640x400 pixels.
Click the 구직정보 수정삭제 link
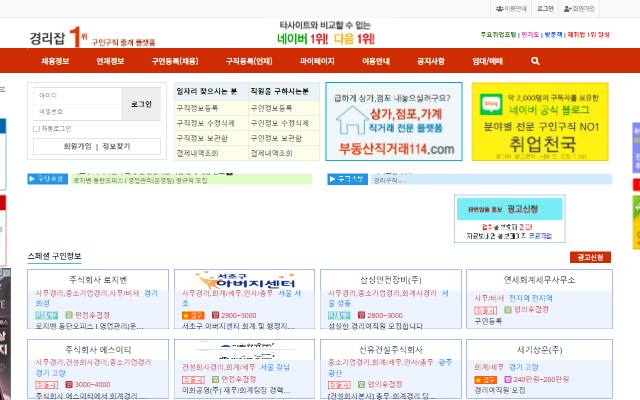point(205,123)
